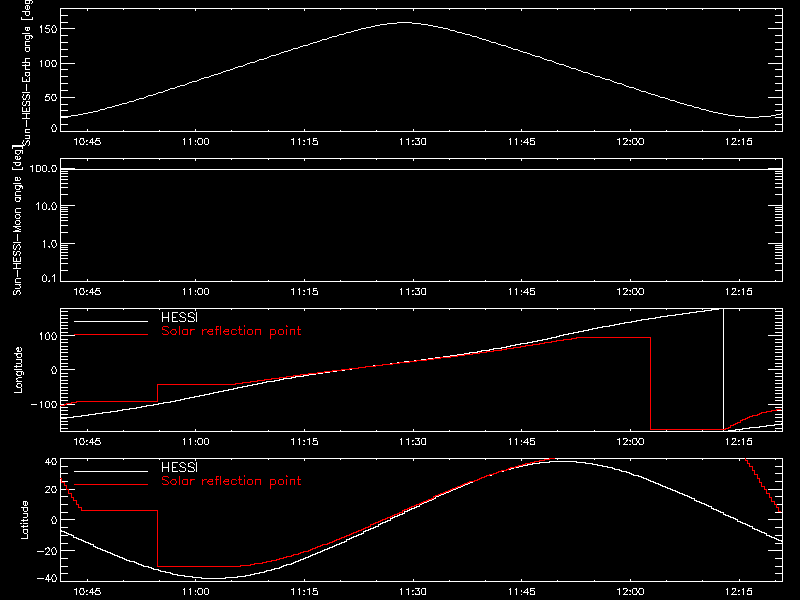The height and width of the screenshot is (600, 800).
Task: Click 11:00 time label under Moon angle plot
Action: tap(195, 291)
